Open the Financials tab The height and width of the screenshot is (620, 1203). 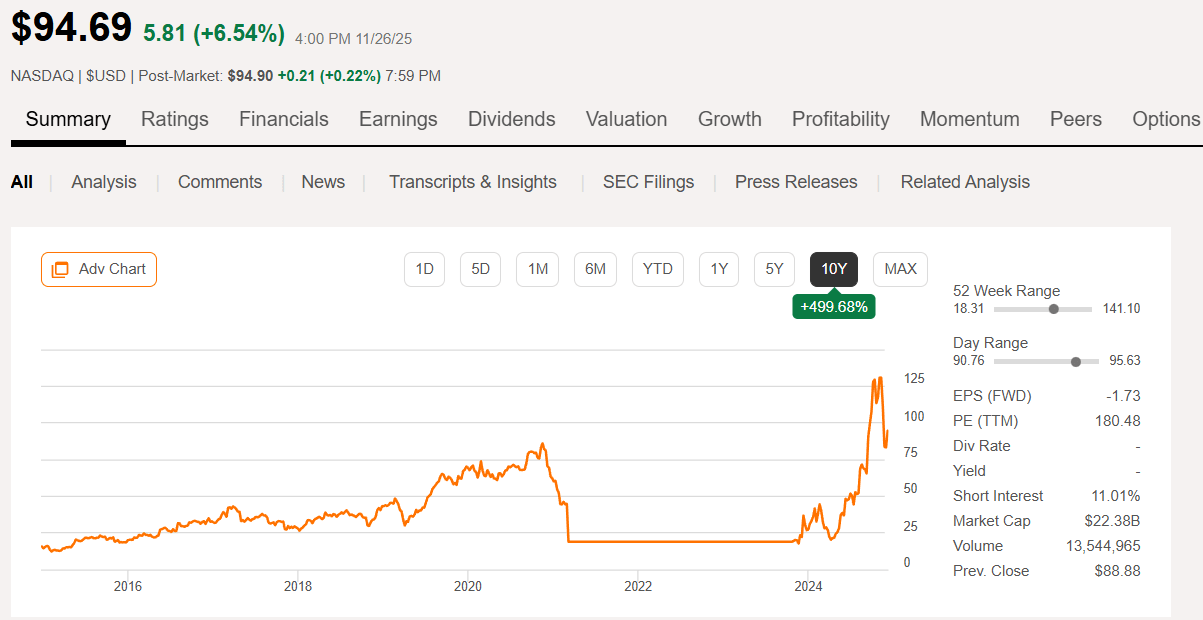[x=283, y=119]
